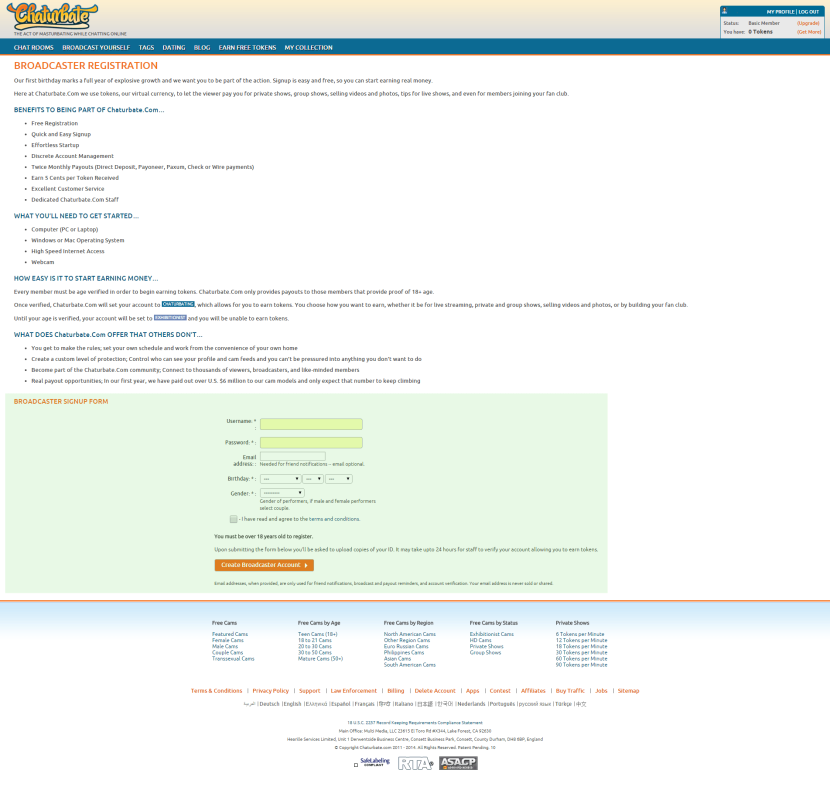Click the RTA badge in footer
Image resolution: width=830 pixels, height=794 pixels.
[x=415, y=763]
